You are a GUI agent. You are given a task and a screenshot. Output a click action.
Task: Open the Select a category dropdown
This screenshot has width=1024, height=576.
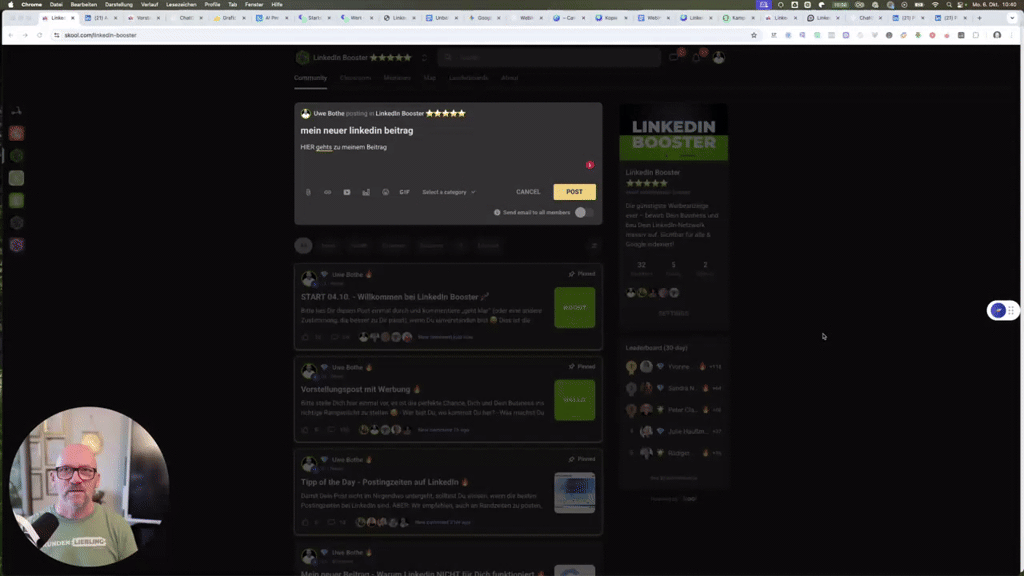(449, 192)
